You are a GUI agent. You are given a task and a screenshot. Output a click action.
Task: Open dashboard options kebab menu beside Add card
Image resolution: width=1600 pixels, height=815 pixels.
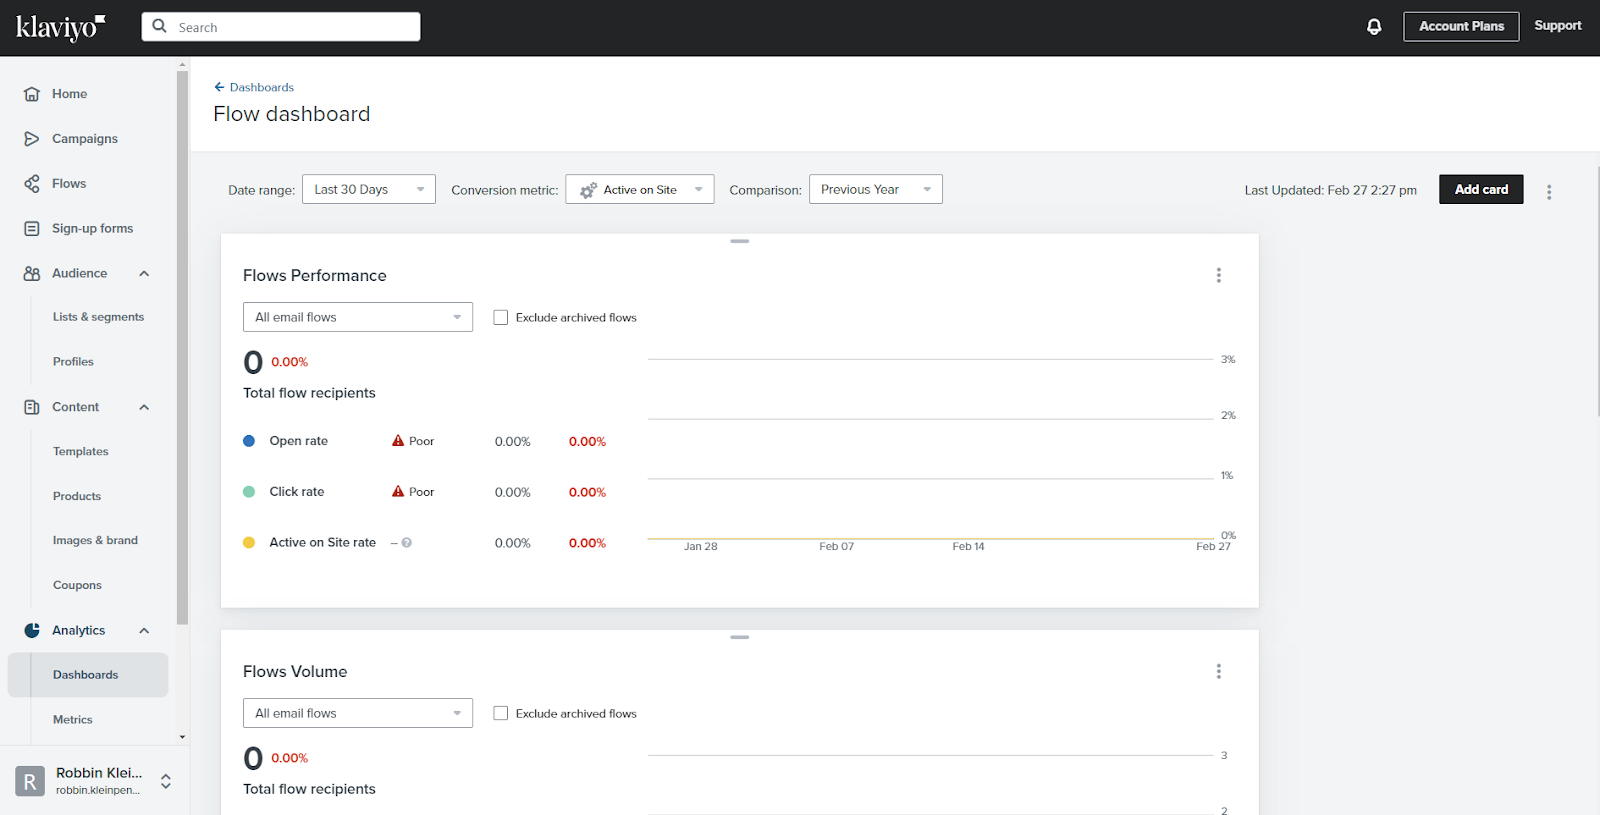pyautogui.click(x=1549, y=192)
